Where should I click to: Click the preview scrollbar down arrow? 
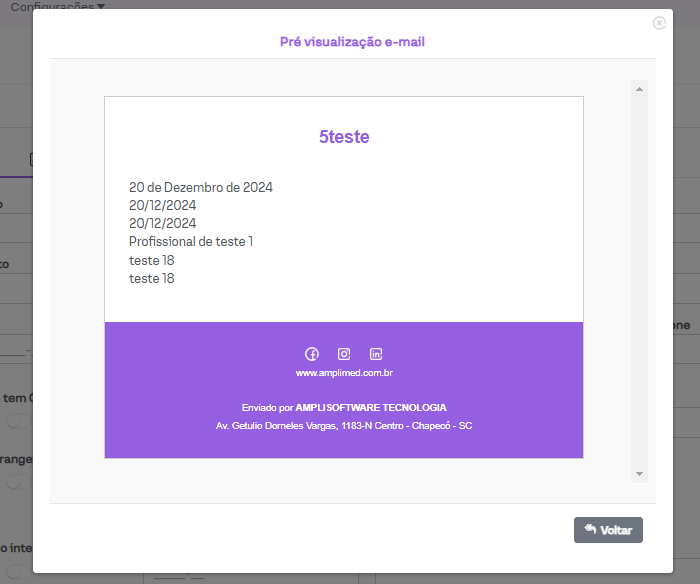[x=639, y=474]
